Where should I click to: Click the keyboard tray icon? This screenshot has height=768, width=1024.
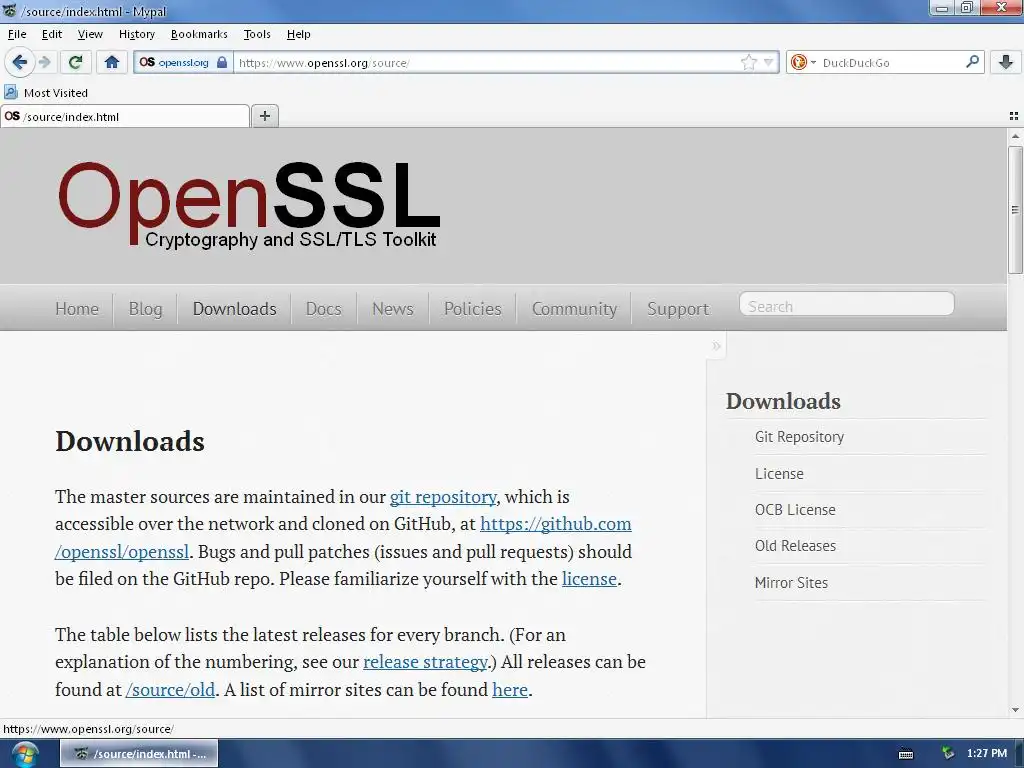906,754
